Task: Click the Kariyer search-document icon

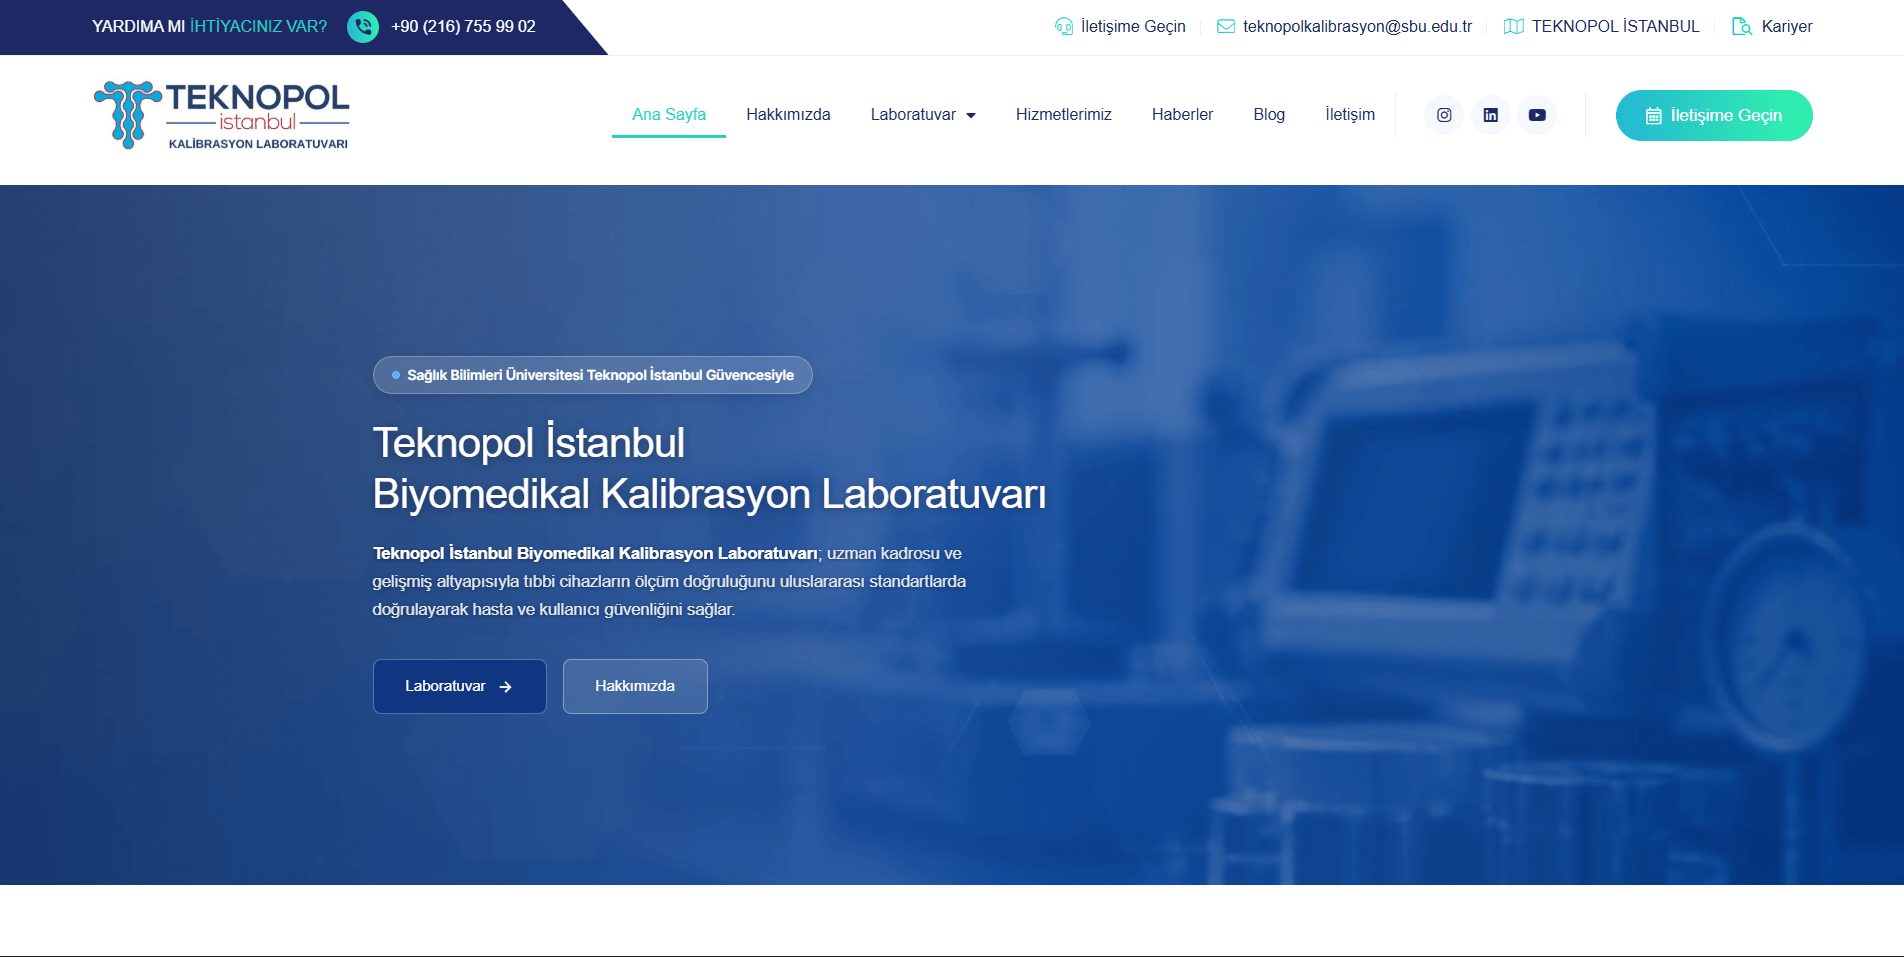Action: 1742,27
